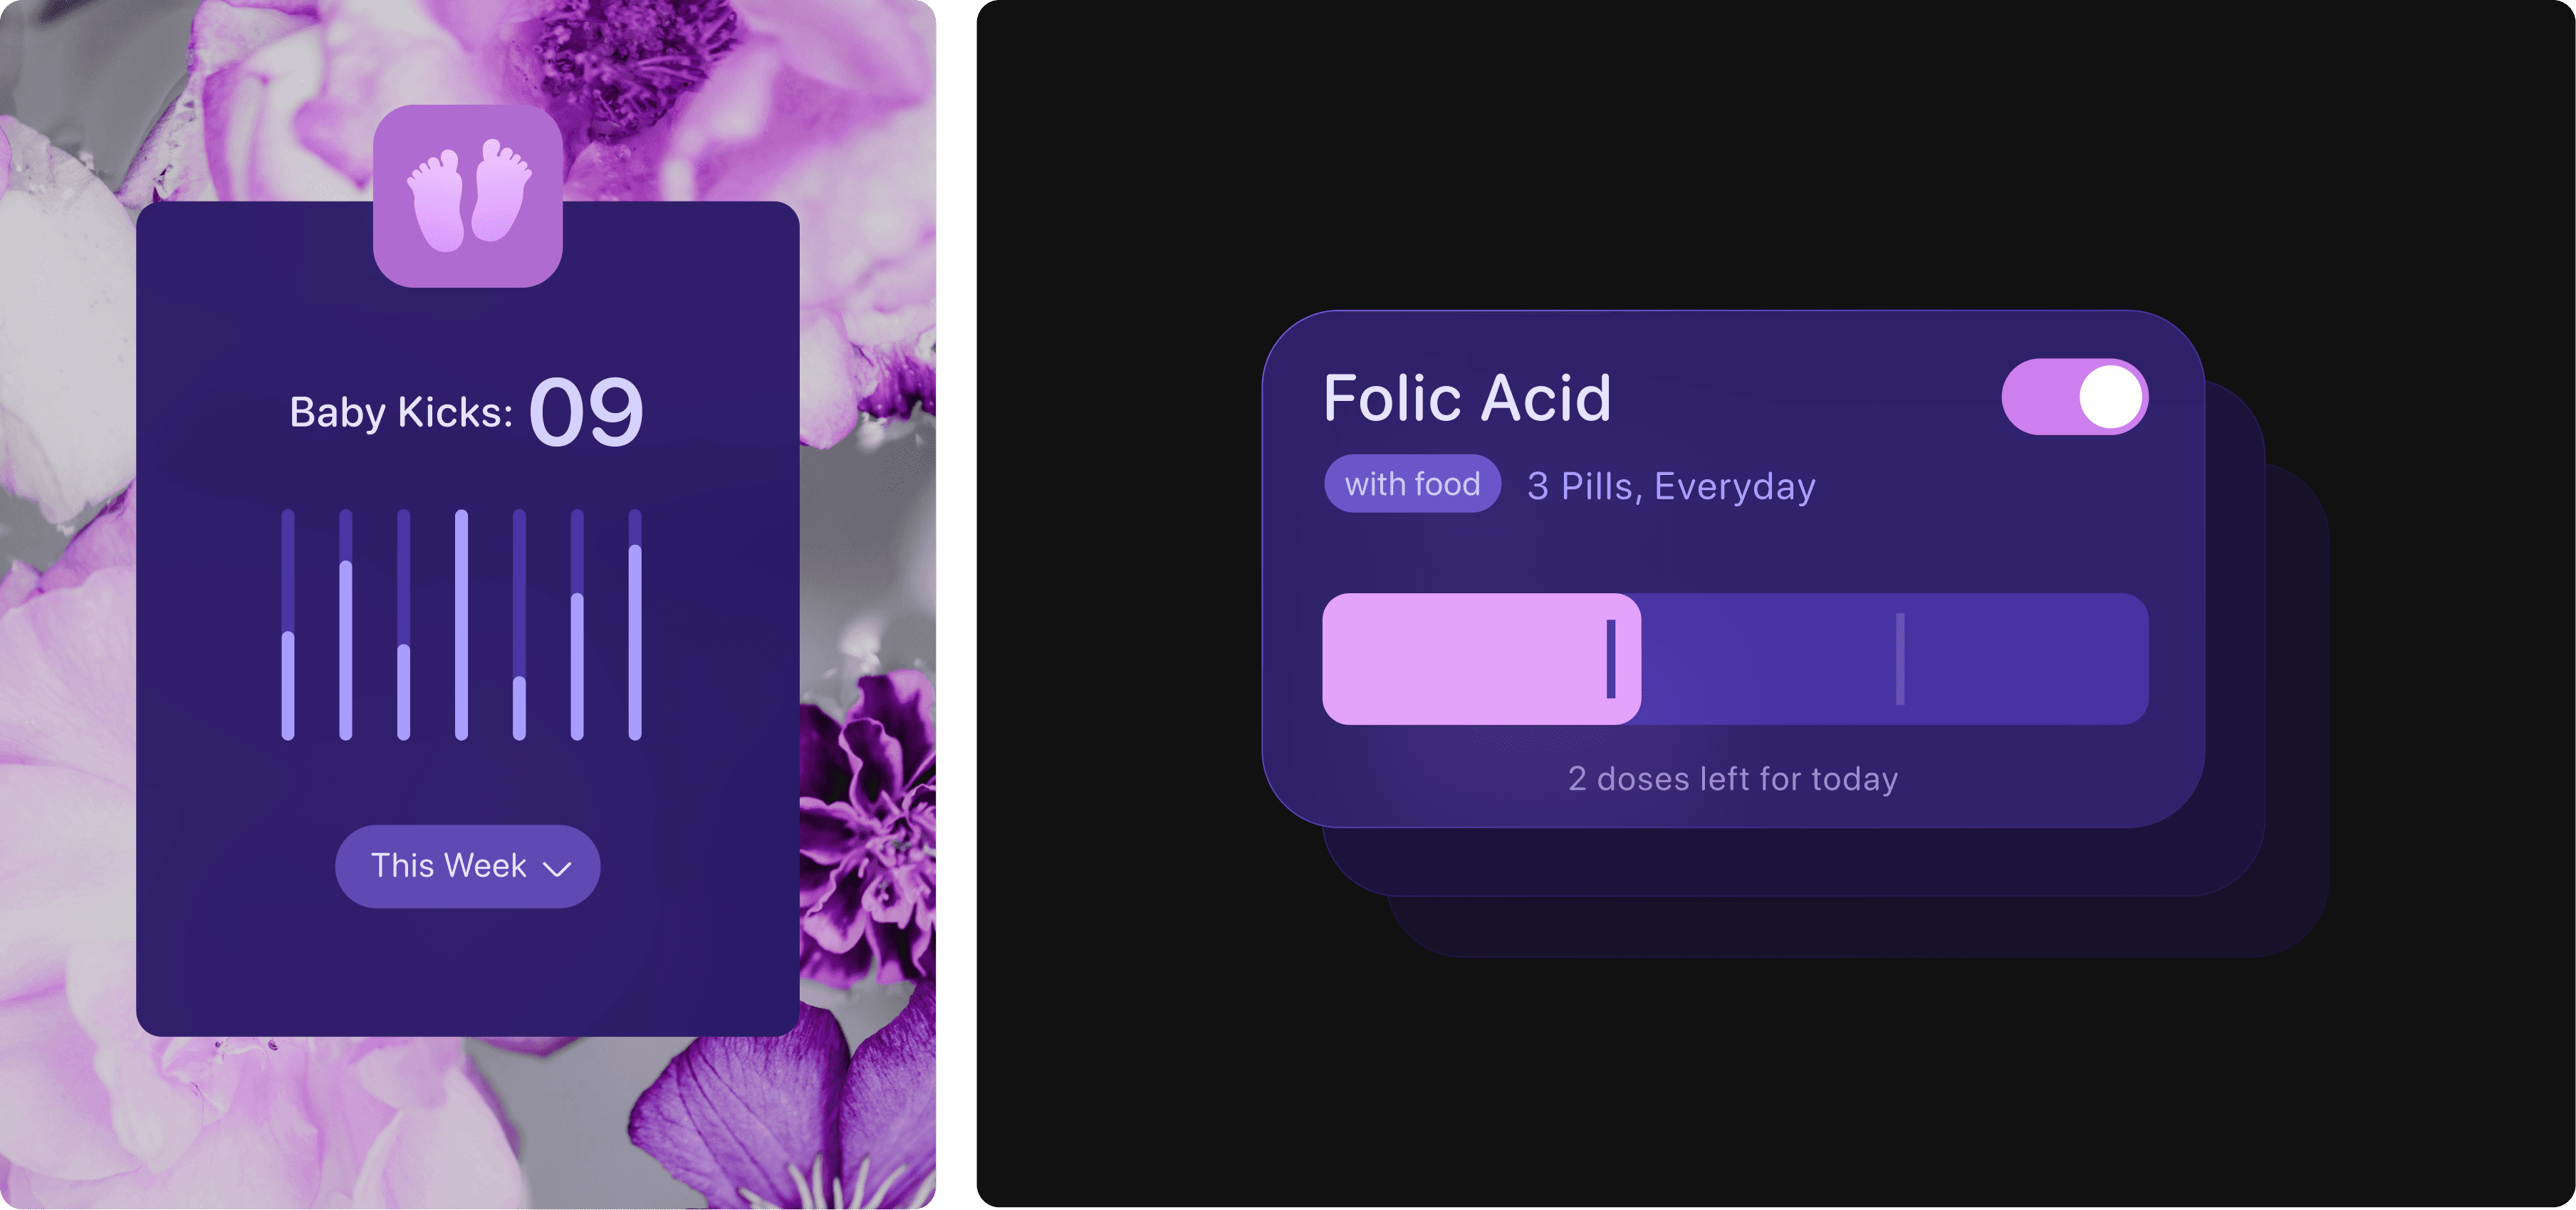Click the filled first dose segment
Viewport: 2576px width, 1210px height.
click(x=1481, y=659)
